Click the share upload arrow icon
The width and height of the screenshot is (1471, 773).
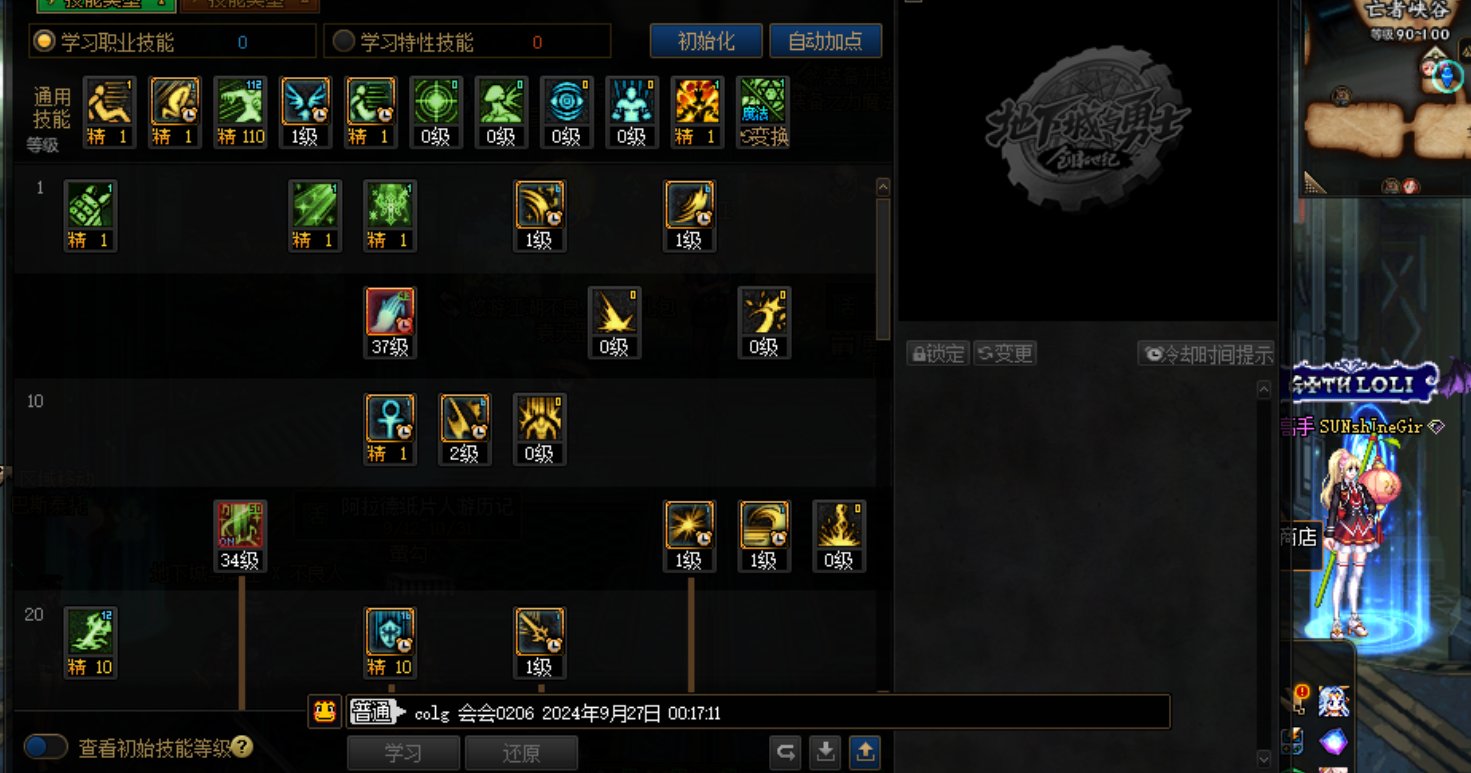point(865,752)
